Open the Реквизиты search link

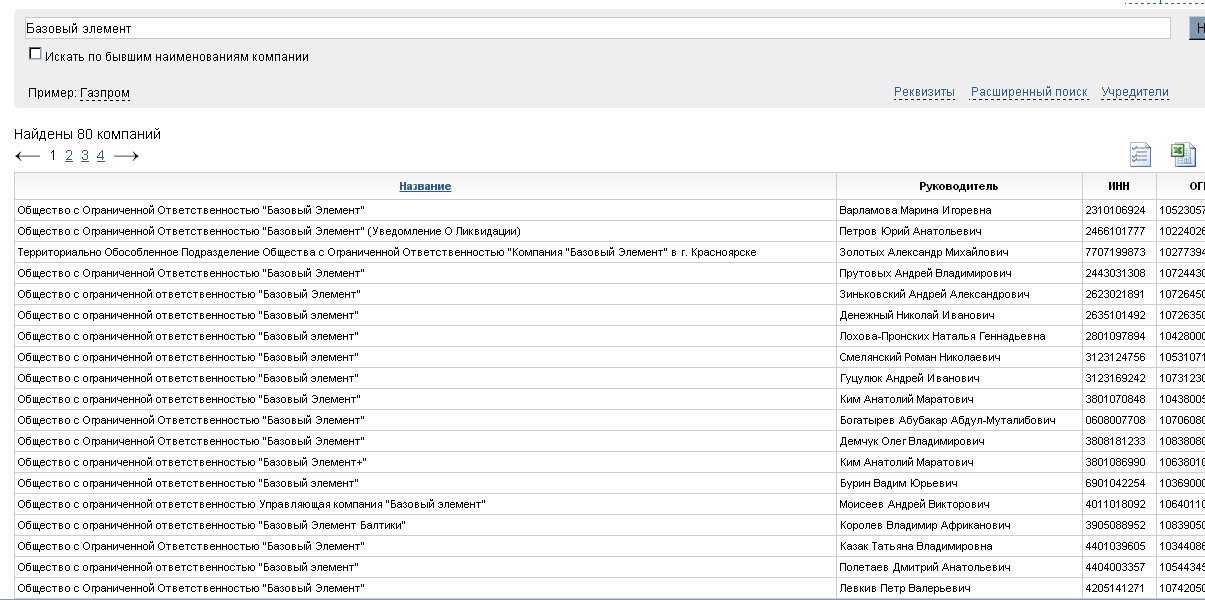pos(924,92)
